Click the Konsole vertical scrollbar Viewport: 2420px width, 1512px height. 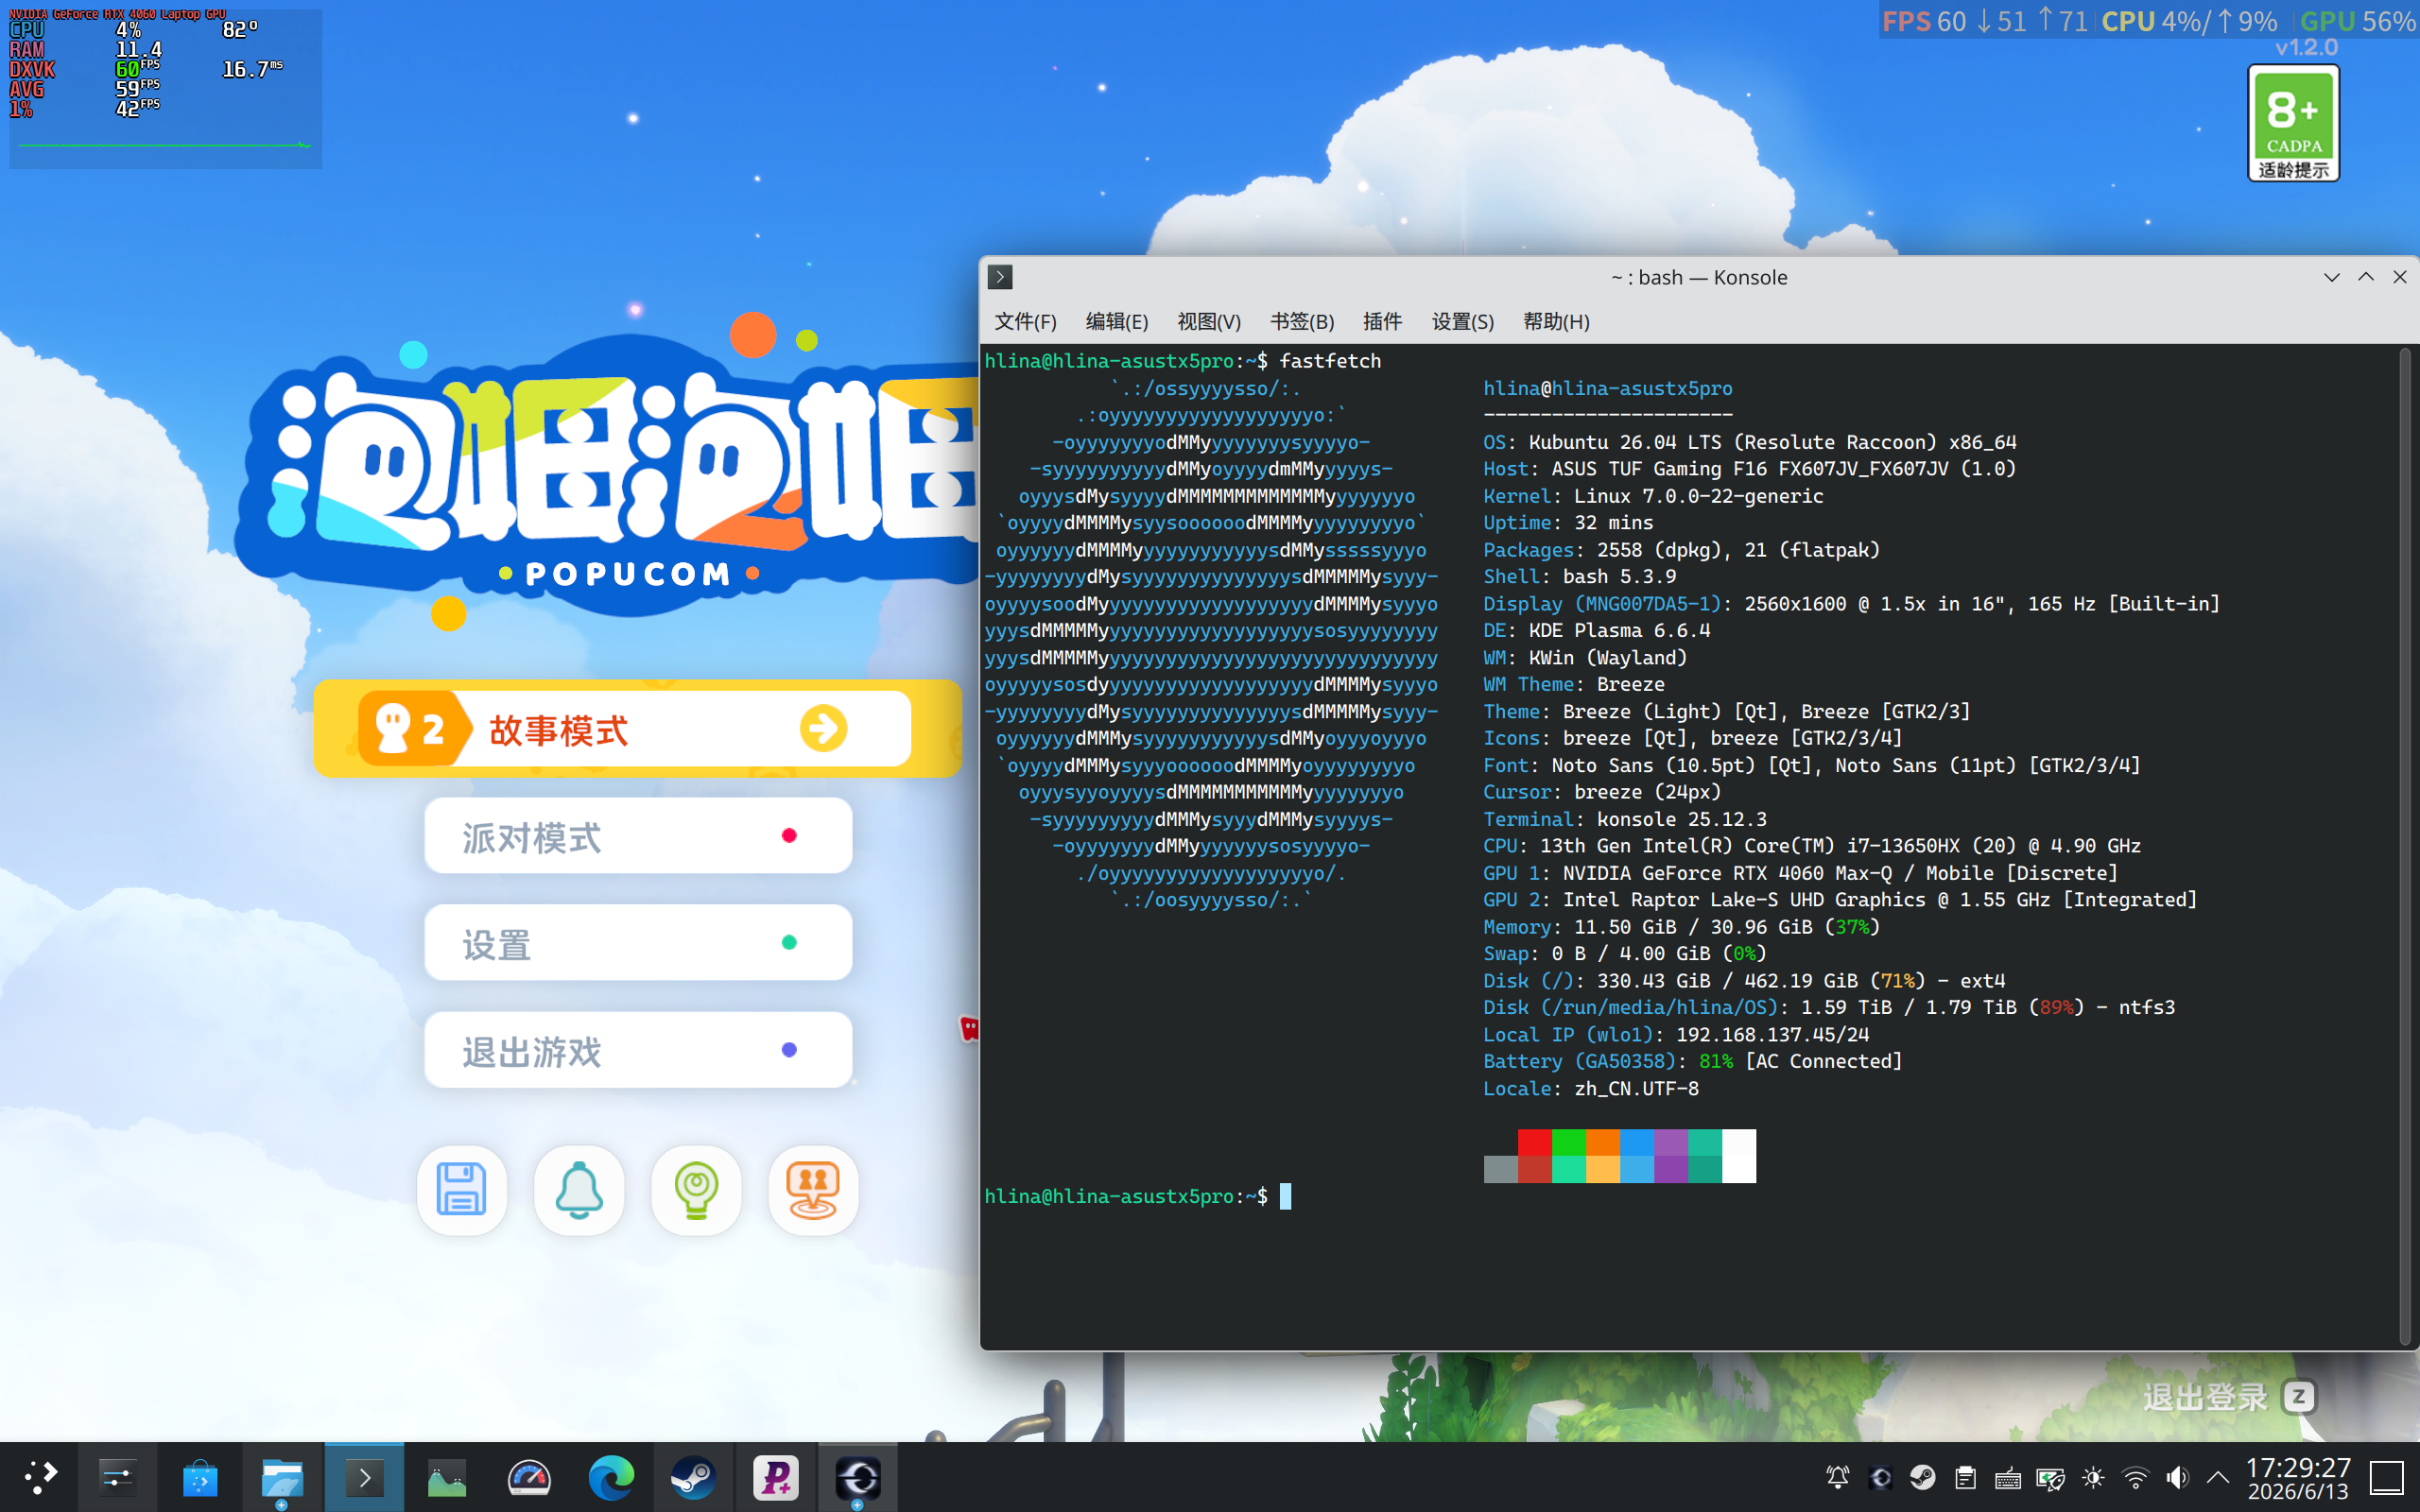pyautogui.click(x=2406, y=845)
